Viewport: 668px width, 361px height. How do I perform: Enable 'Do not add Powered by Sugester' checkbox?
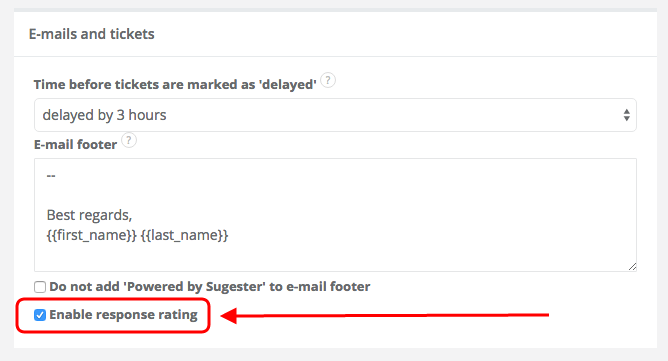pyautogui.click(x=40, y=287)
